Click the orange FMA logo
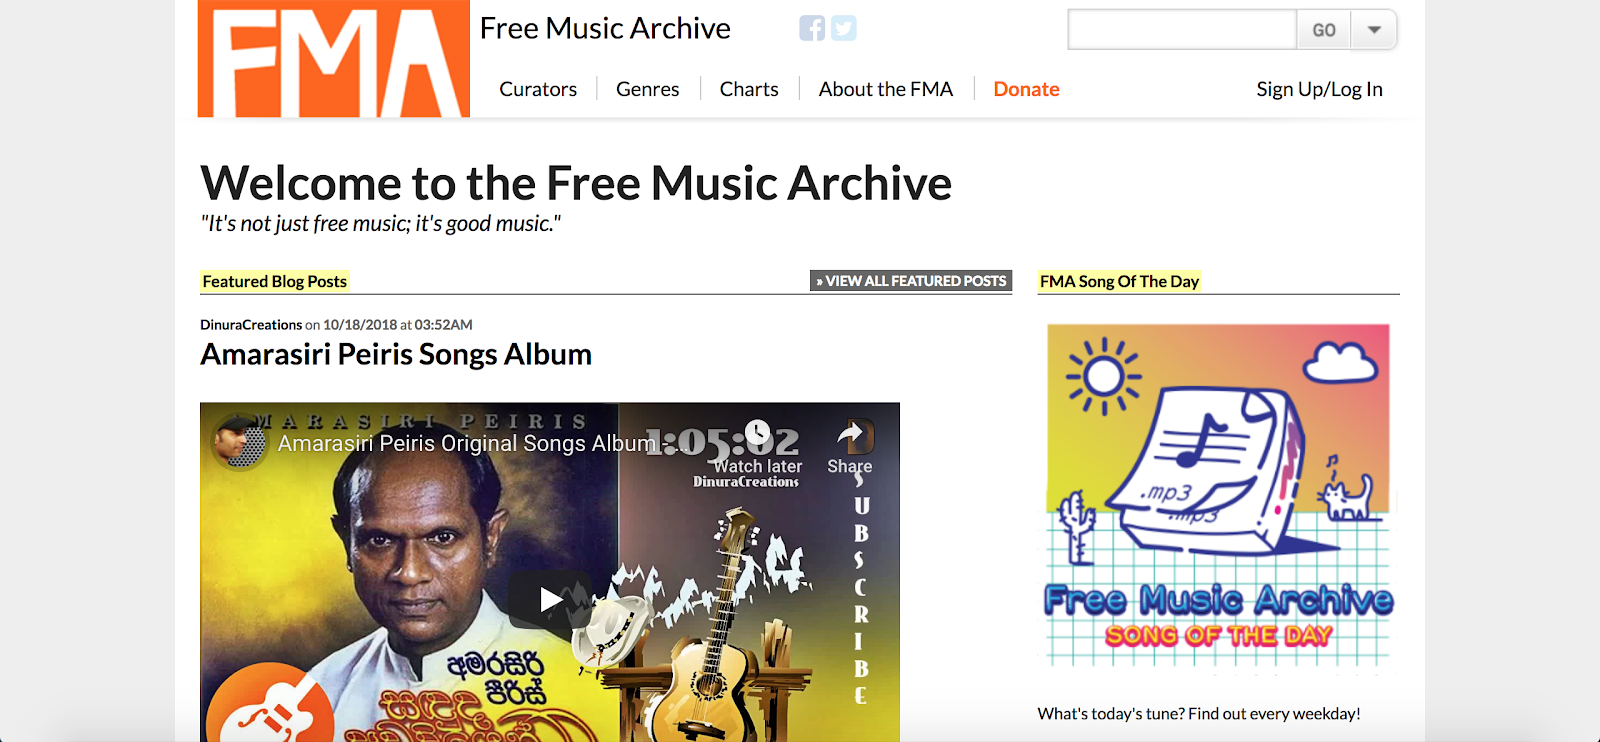Image resolution: width=1600 pixels, height=742 pixels. click(x=334, y=59)
